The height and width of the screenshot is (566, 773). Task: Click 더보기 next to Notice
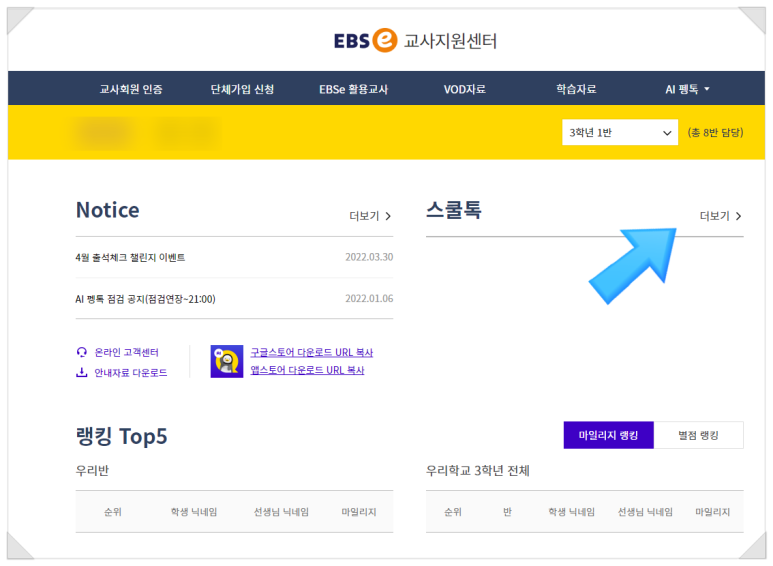tap(370, 216)
